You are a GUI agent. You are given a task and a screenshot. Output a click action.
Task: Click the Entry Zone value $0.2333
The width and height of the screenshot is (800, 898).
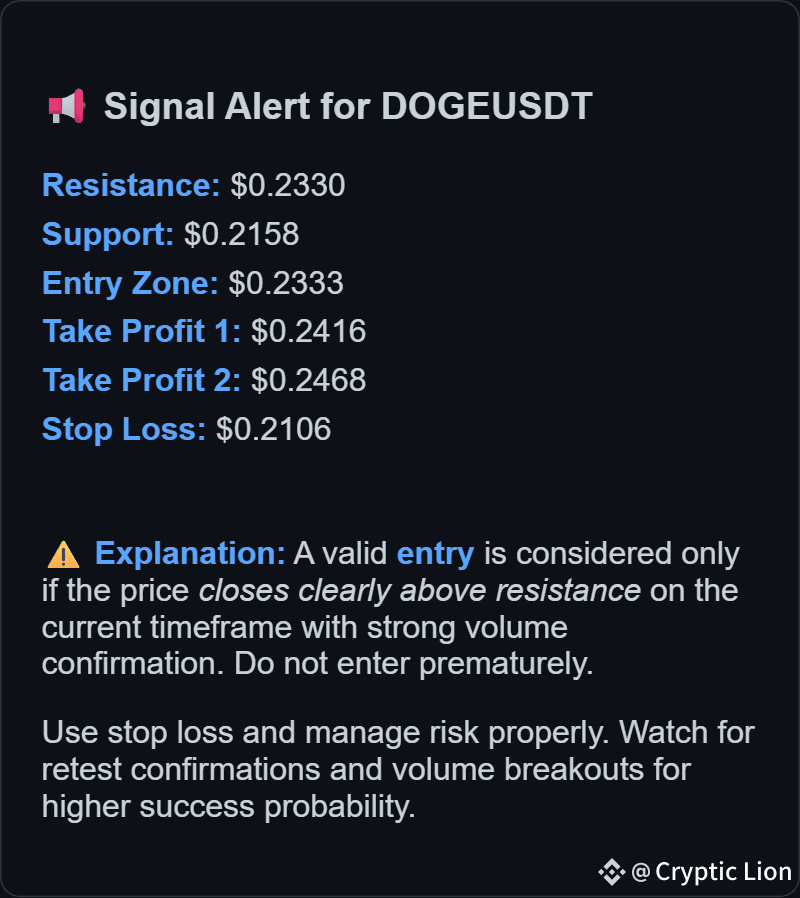(286, 283)
